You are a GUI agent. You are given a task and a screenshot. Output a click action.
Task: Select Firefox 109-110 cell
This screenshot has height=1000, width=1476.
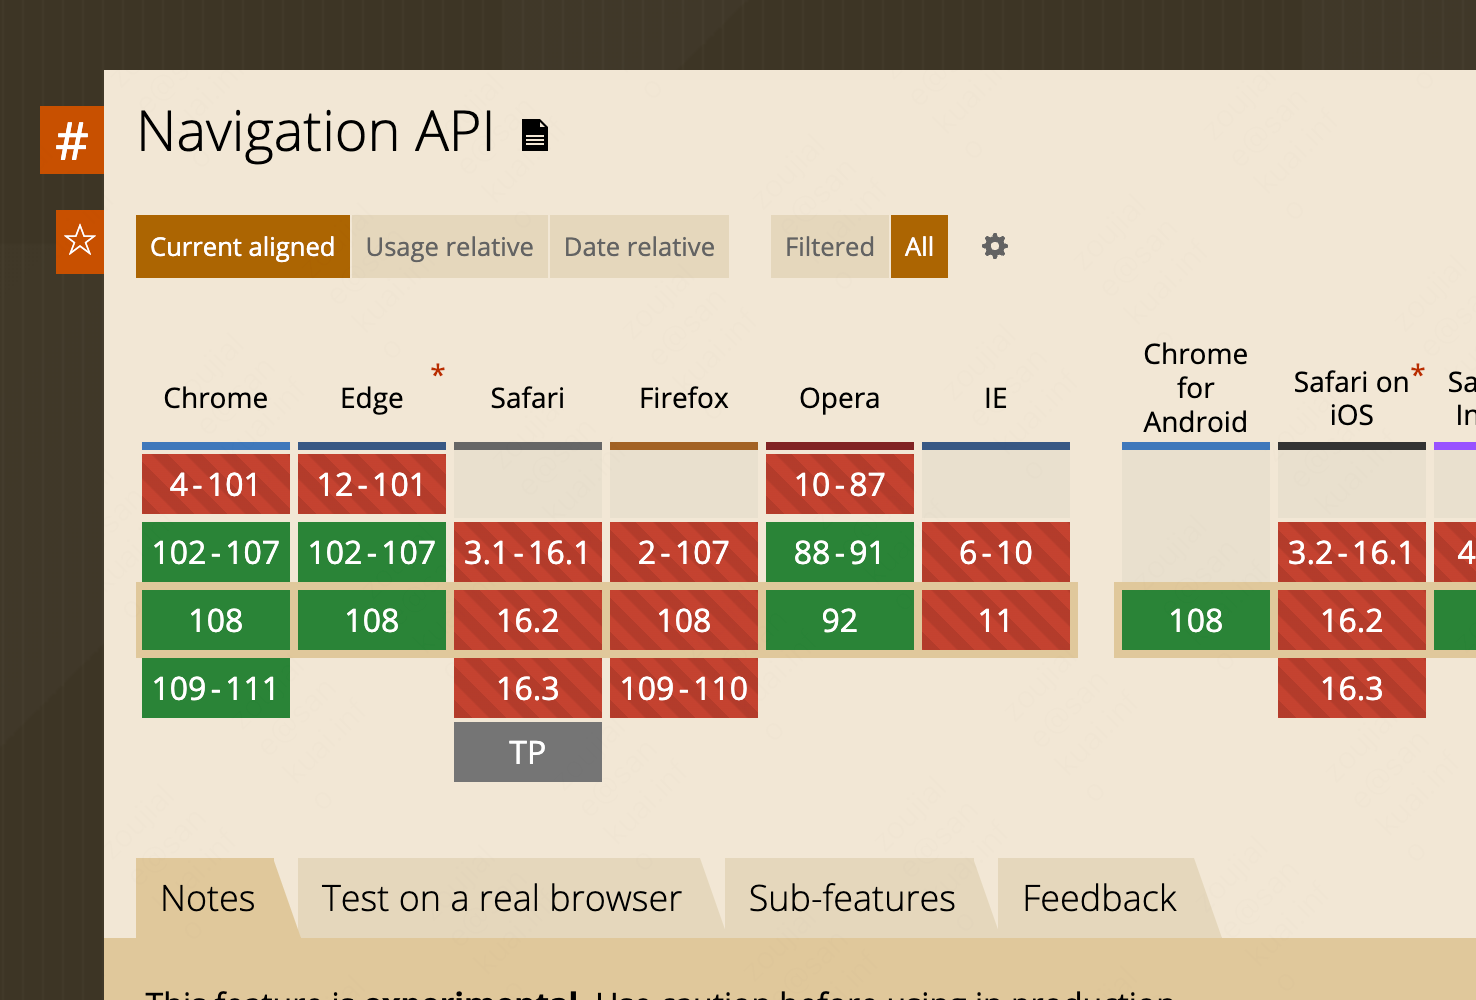pos(684,688)
